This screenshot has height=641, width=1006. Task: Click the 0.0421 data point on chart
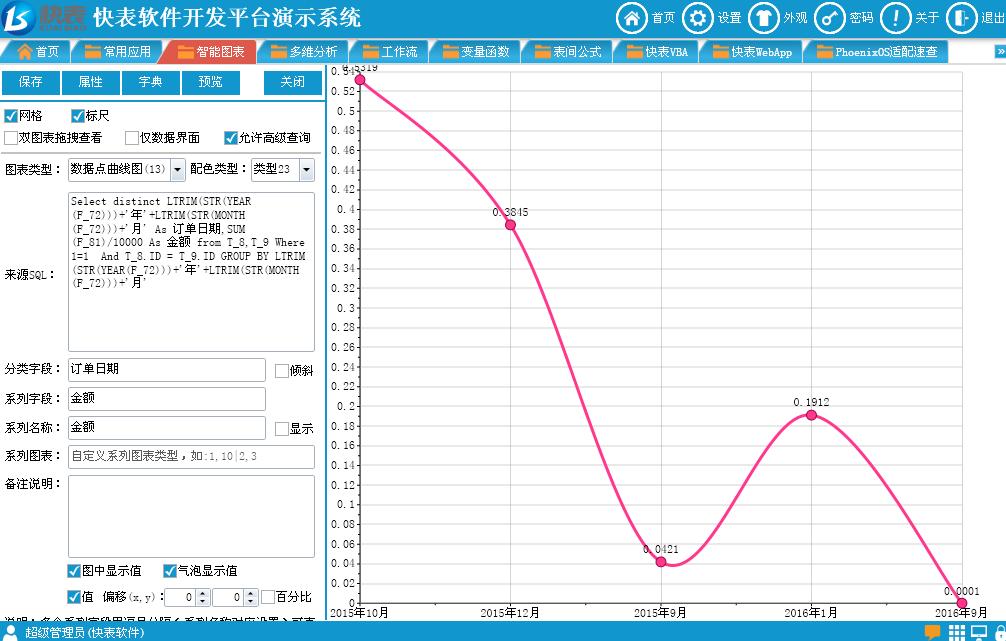tap(661, 561)
